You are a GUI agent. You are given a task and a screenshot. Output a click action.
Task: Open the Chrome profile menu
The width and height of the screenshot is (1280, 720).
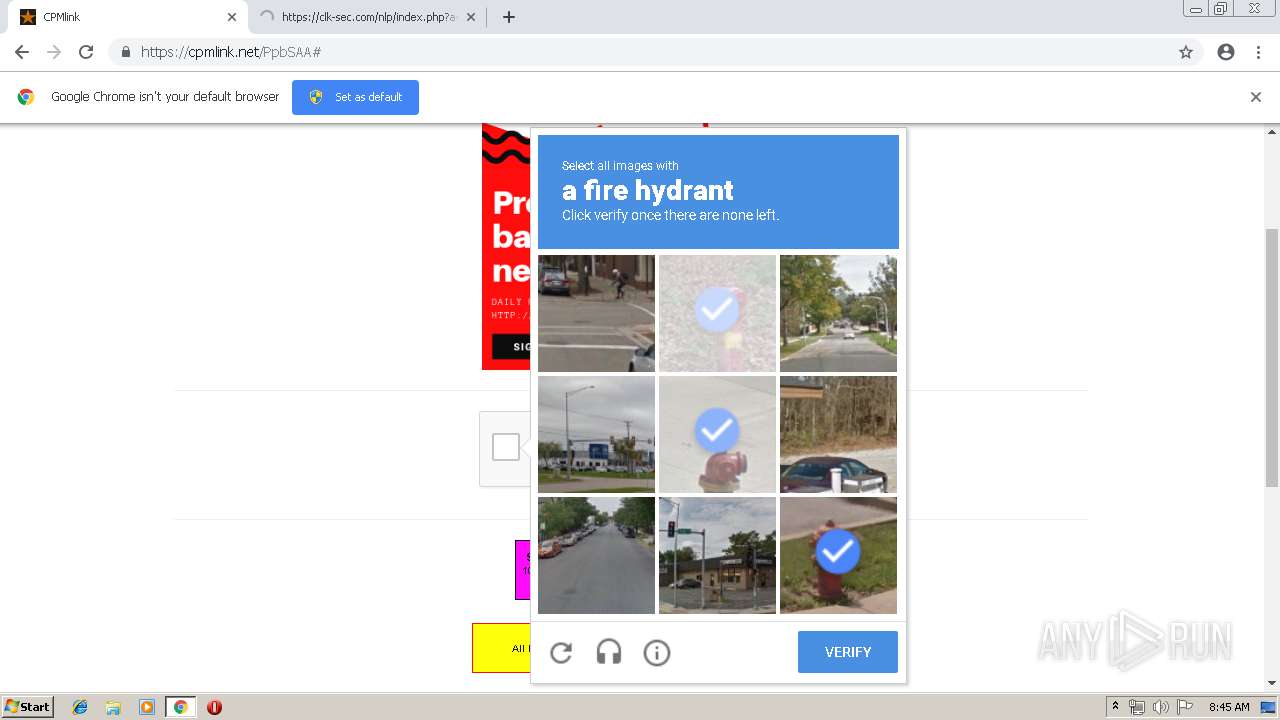pos(1226,52)
